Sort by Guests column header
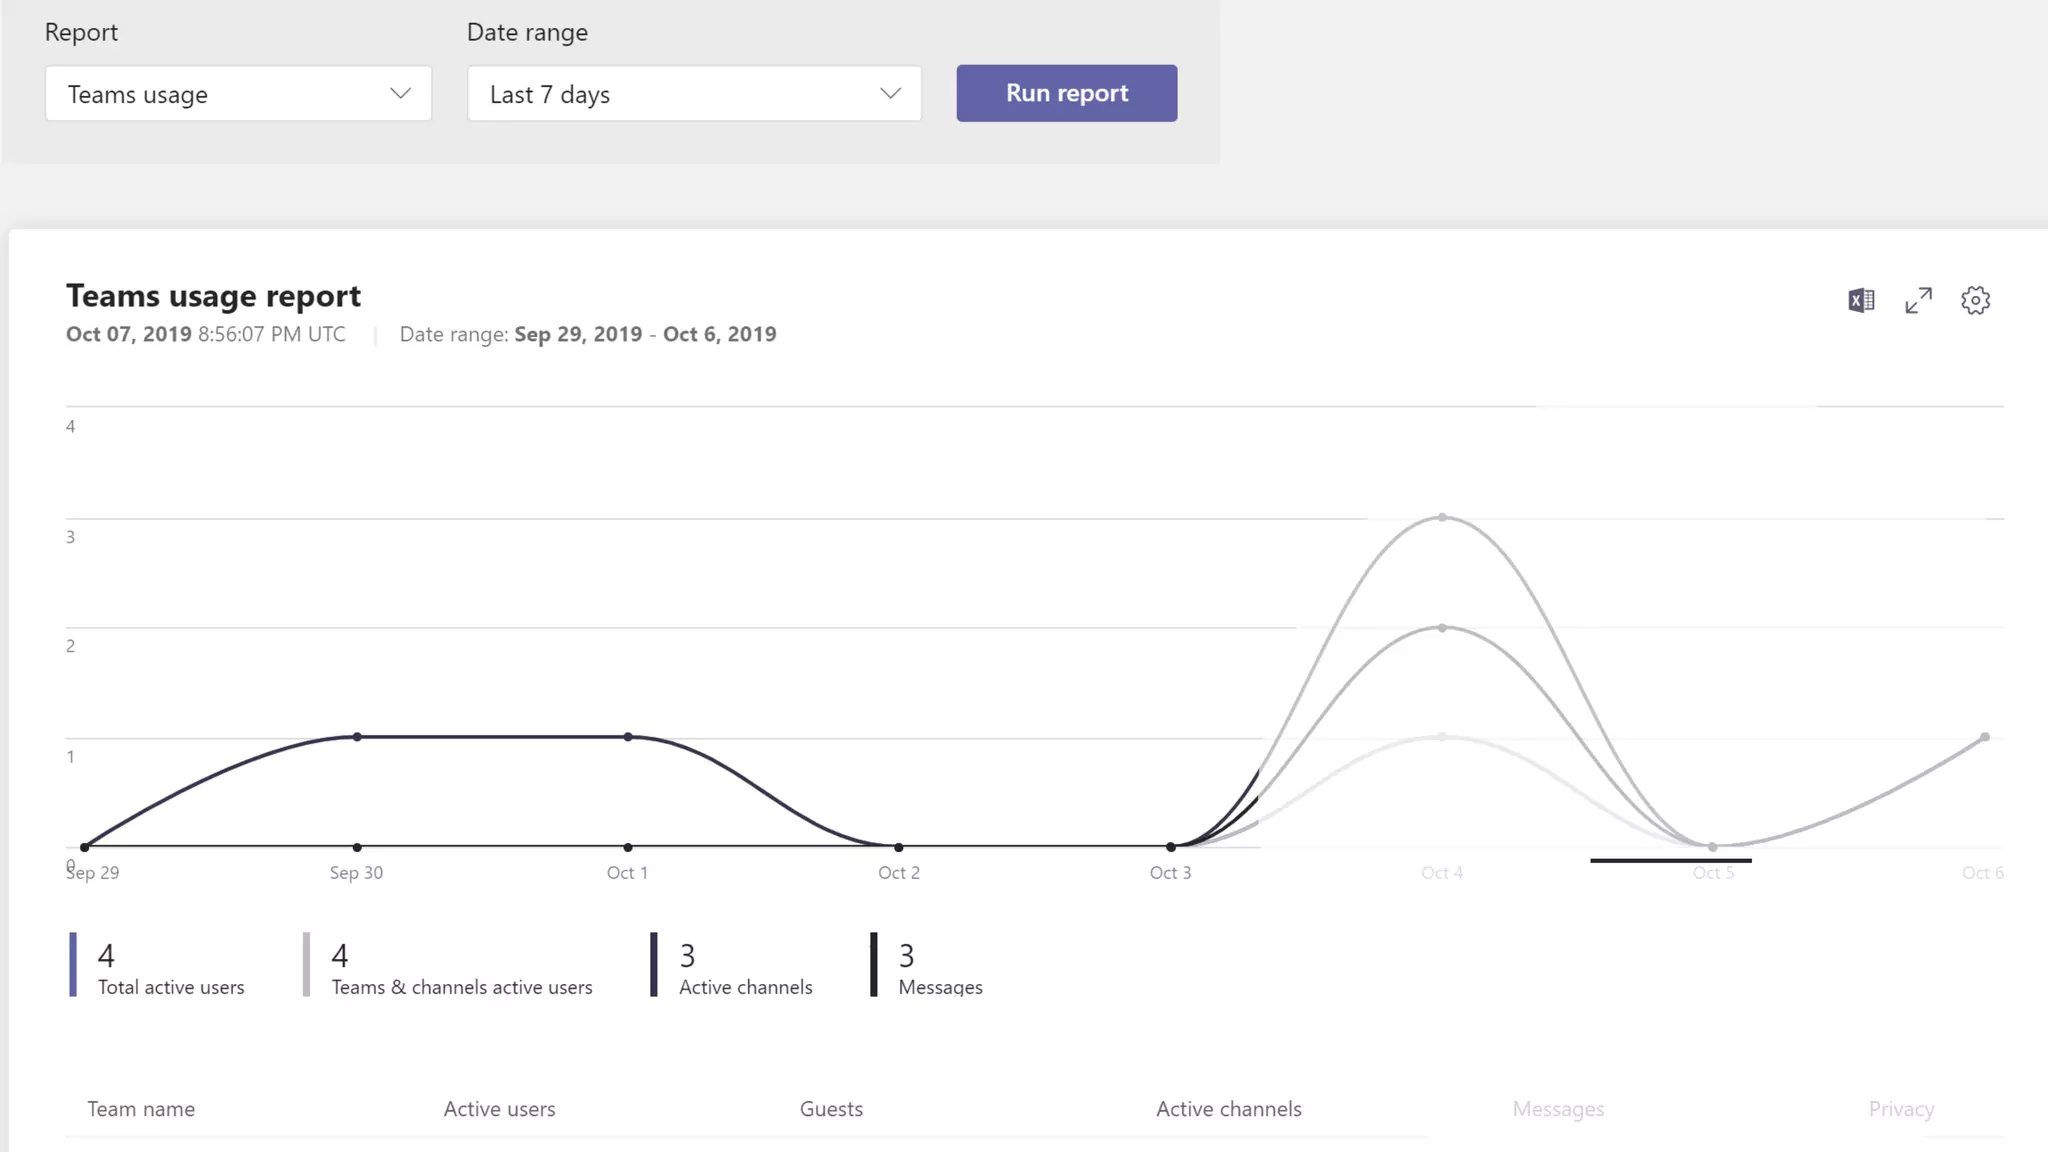This screenshot has width=2048, height=1152. [x=831, y=1109]
